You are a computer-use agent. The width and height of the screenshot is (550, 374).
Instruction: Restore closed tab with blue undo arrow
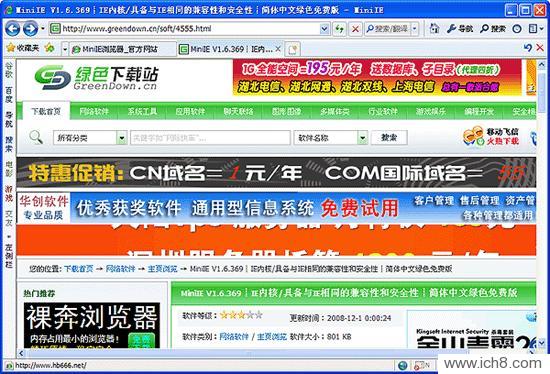[527, 48]
